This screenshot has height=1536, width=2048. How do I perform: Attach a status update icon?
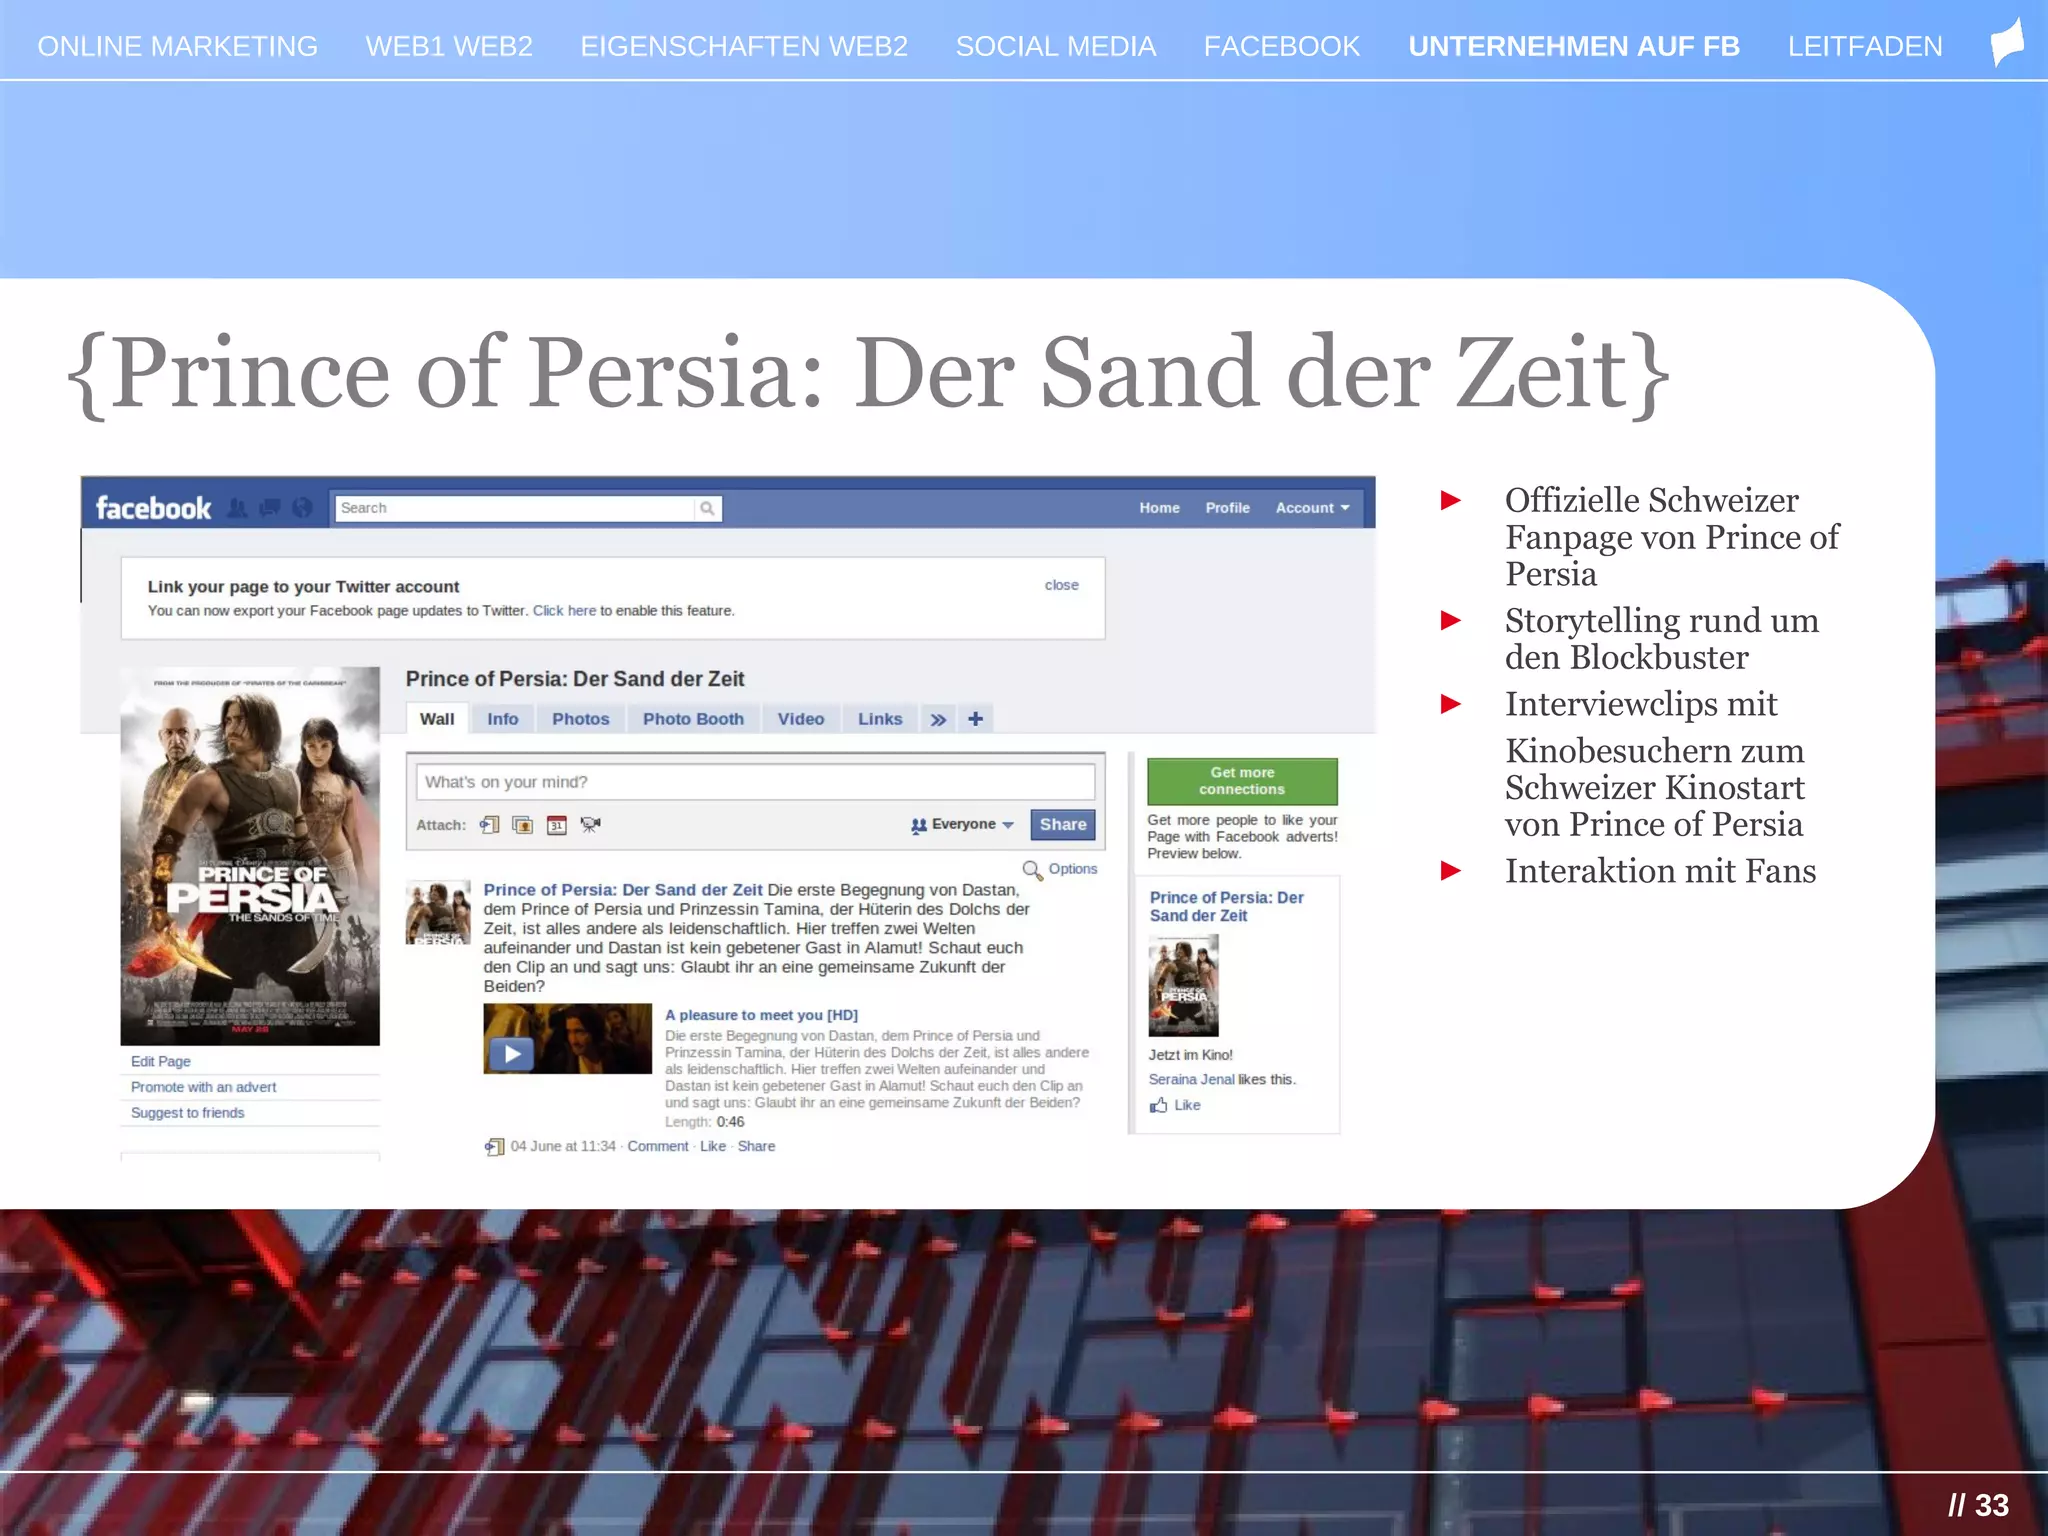coord(489,825)
